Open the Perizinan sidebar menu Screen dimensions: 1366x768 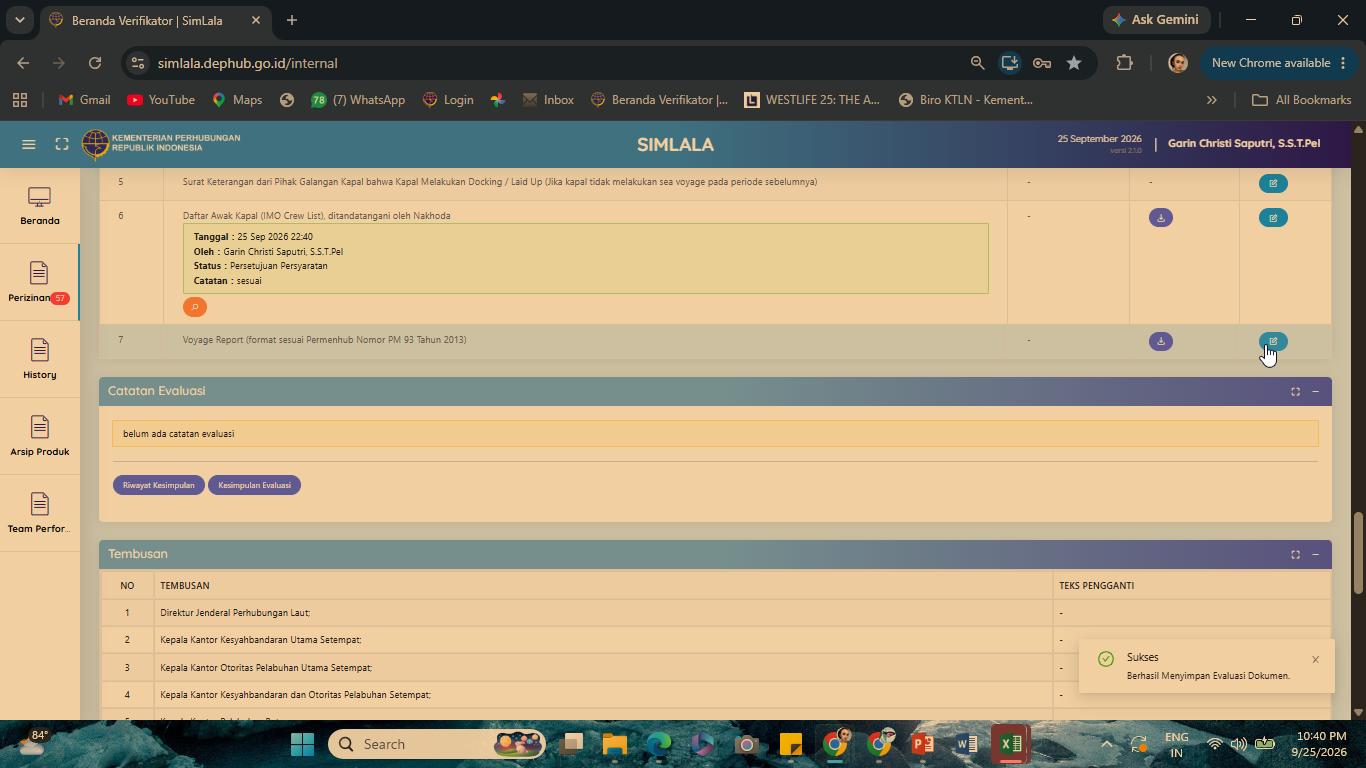(39, 282)
